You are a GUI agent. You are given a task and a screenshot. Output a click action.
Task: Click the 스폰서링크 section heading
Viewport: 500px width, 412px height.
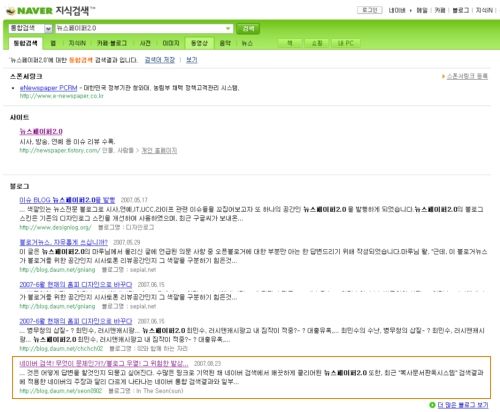click(x=26, y=76)
